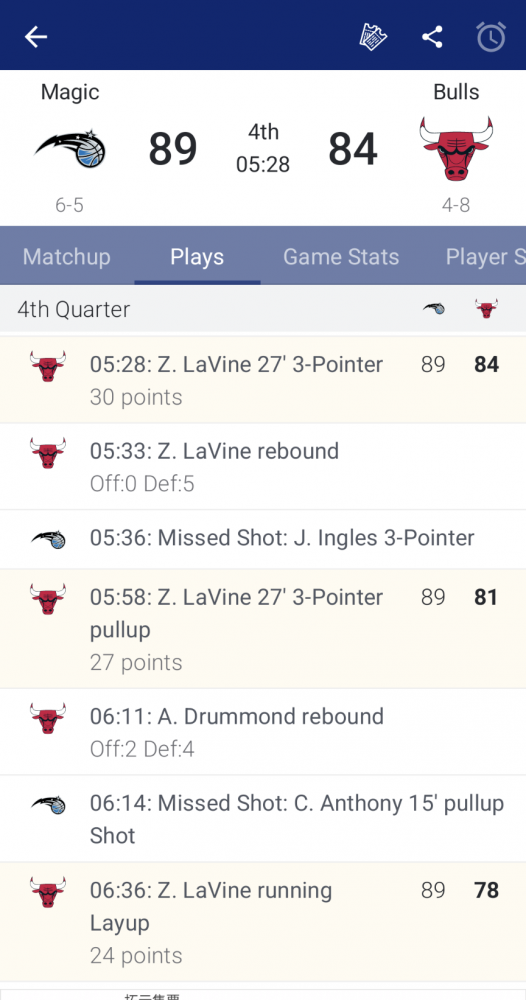Tap the share icon
This screenshot has height=1000, width=526.
coord(432,37)
